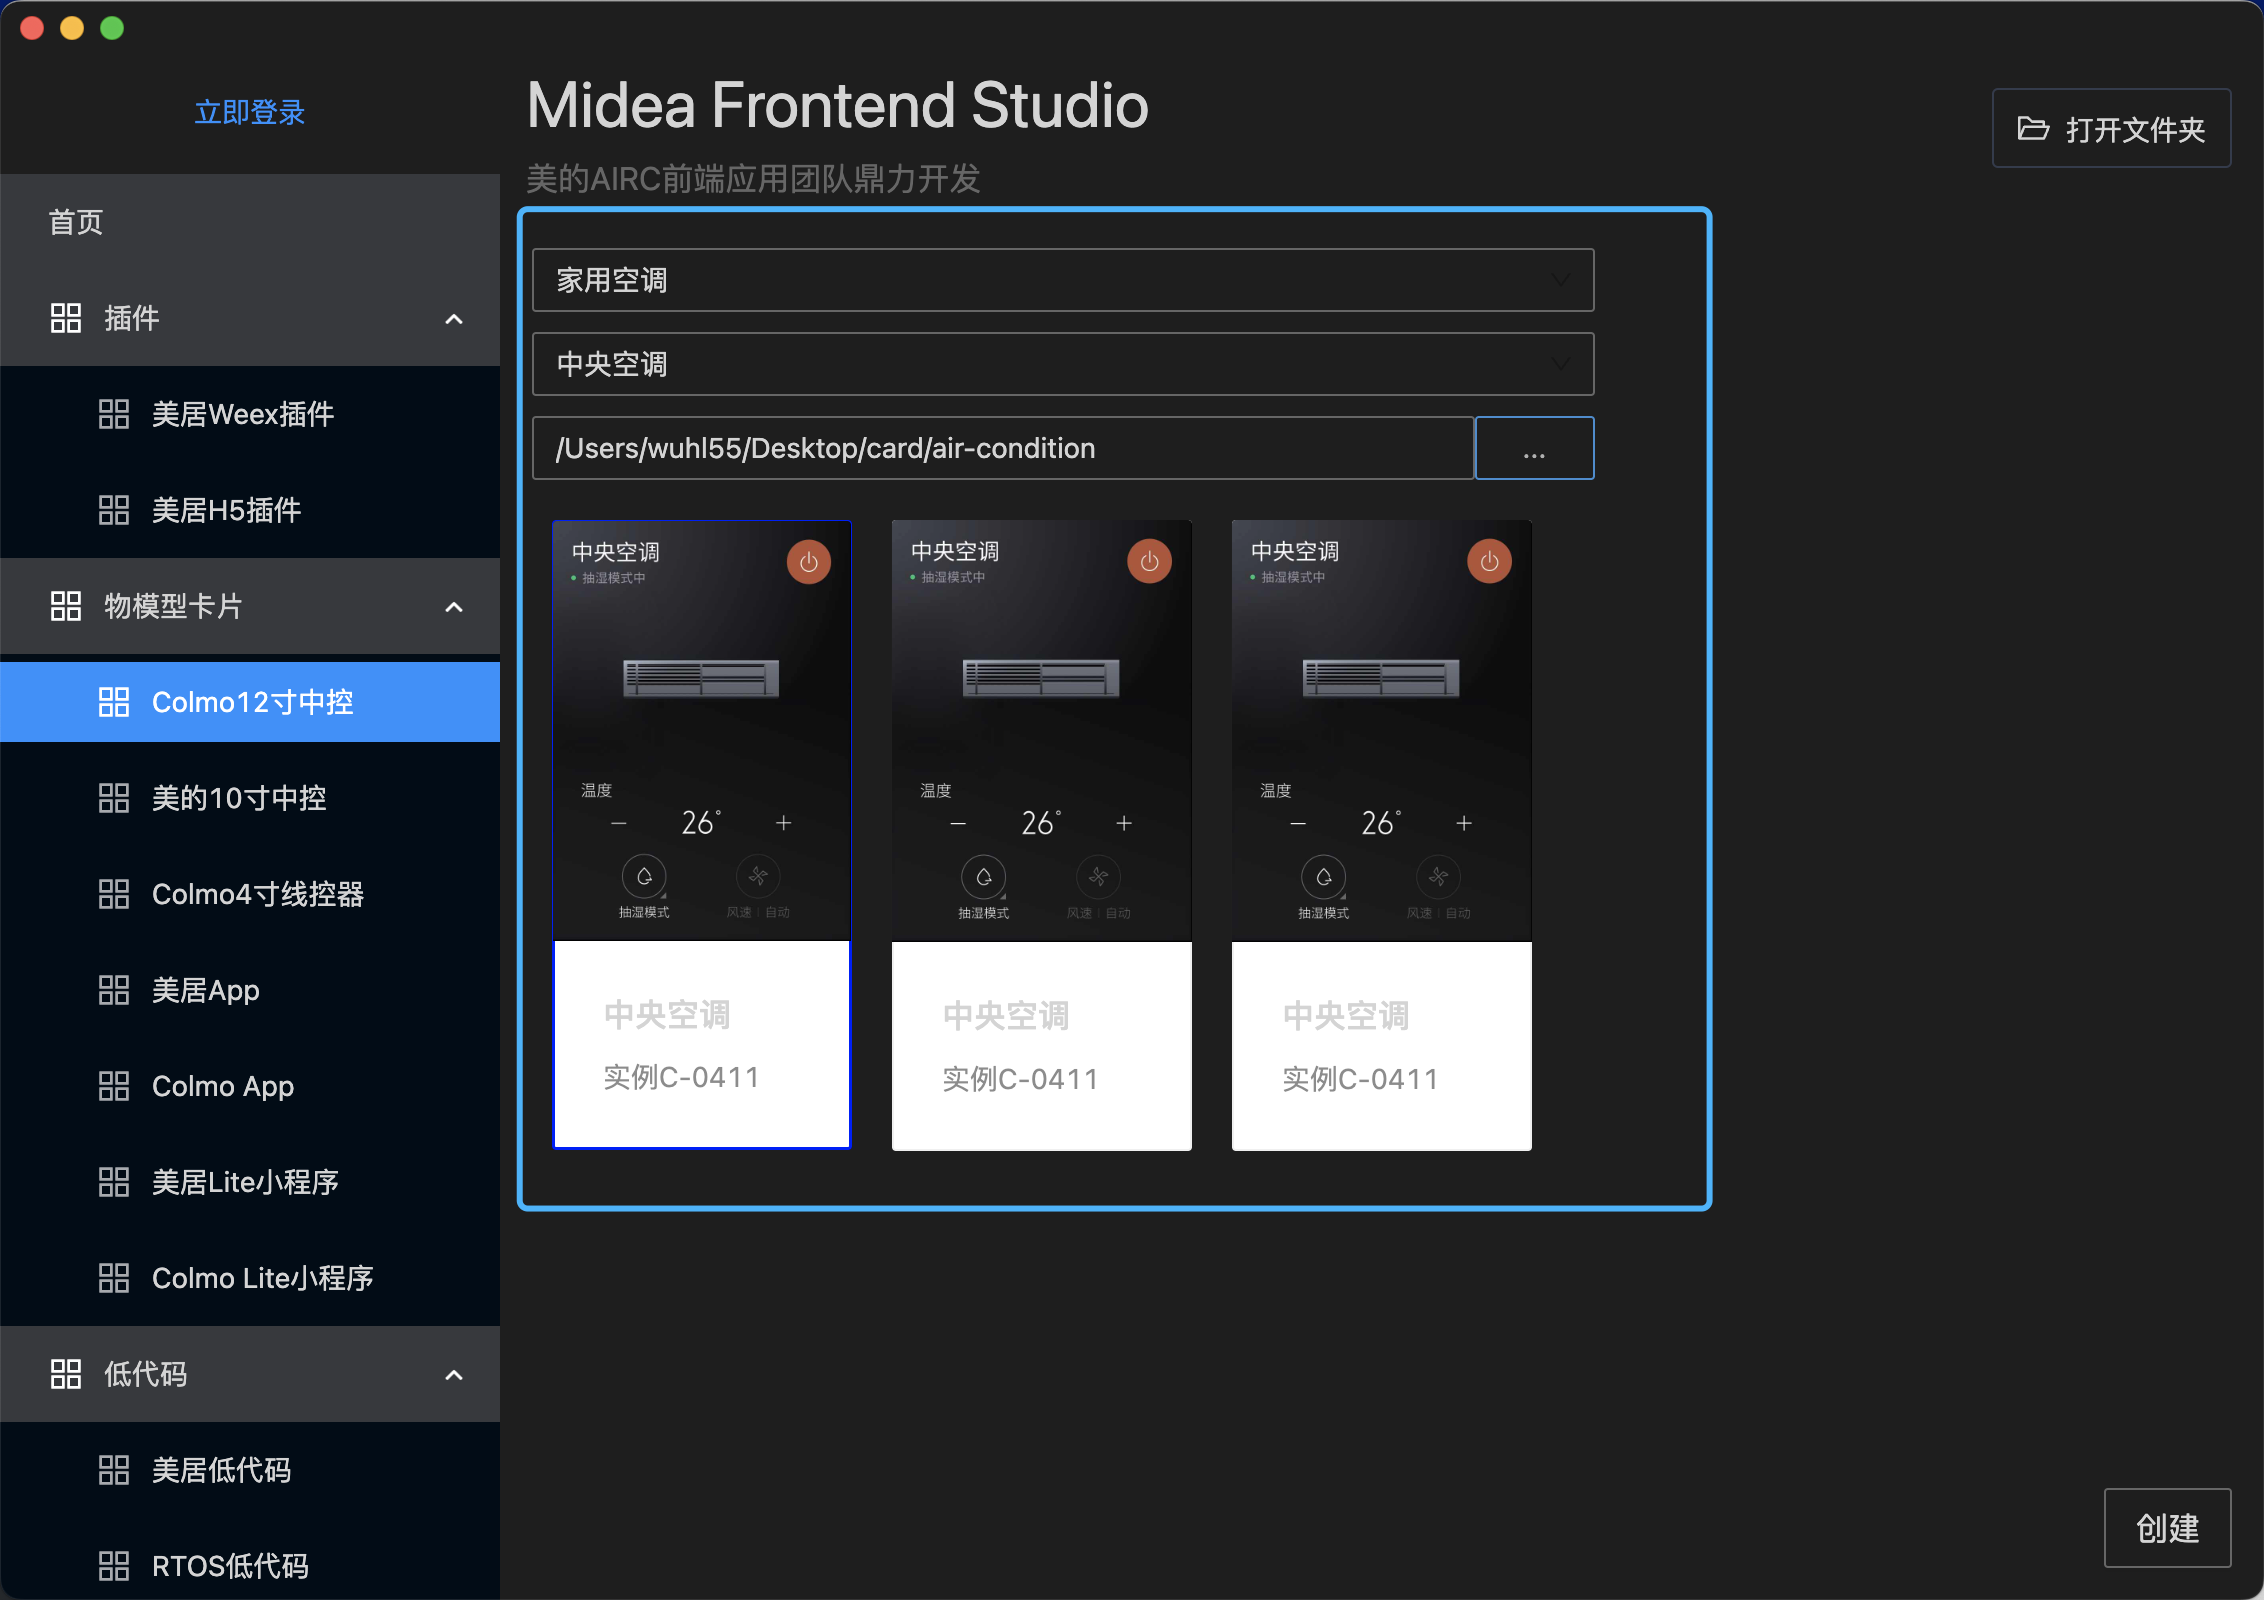Click the ... browse path button

click(x=1534, y=448)
